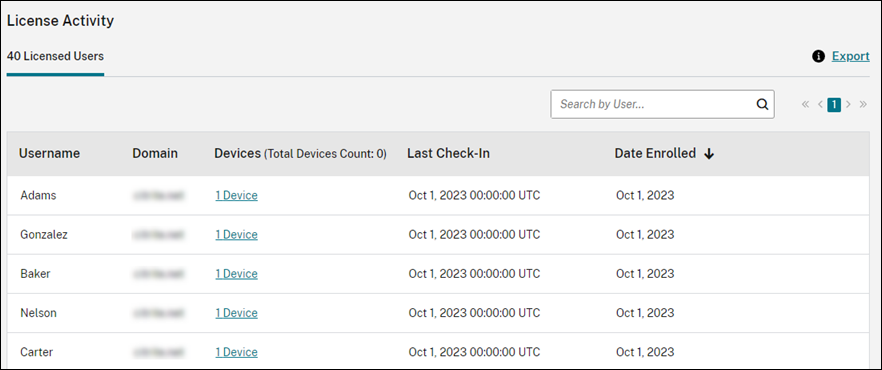The width and height of the screenshot is (882, 370).
Task: Go to first page double-arrow
Action: click(x=806, y=105)
